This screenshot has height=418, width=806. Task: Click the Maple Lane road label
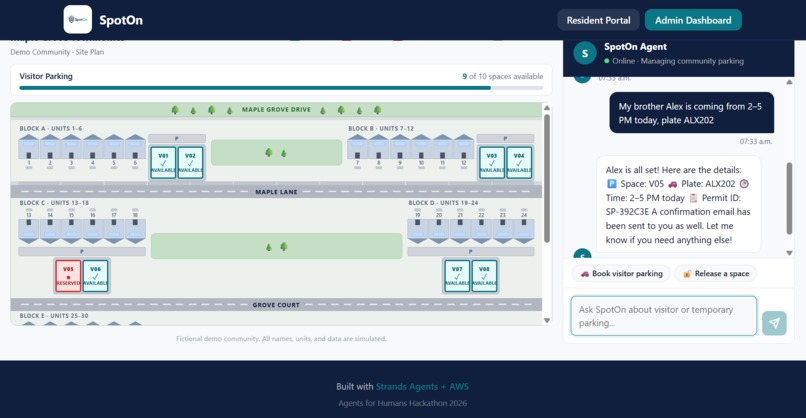click(276, 192)
